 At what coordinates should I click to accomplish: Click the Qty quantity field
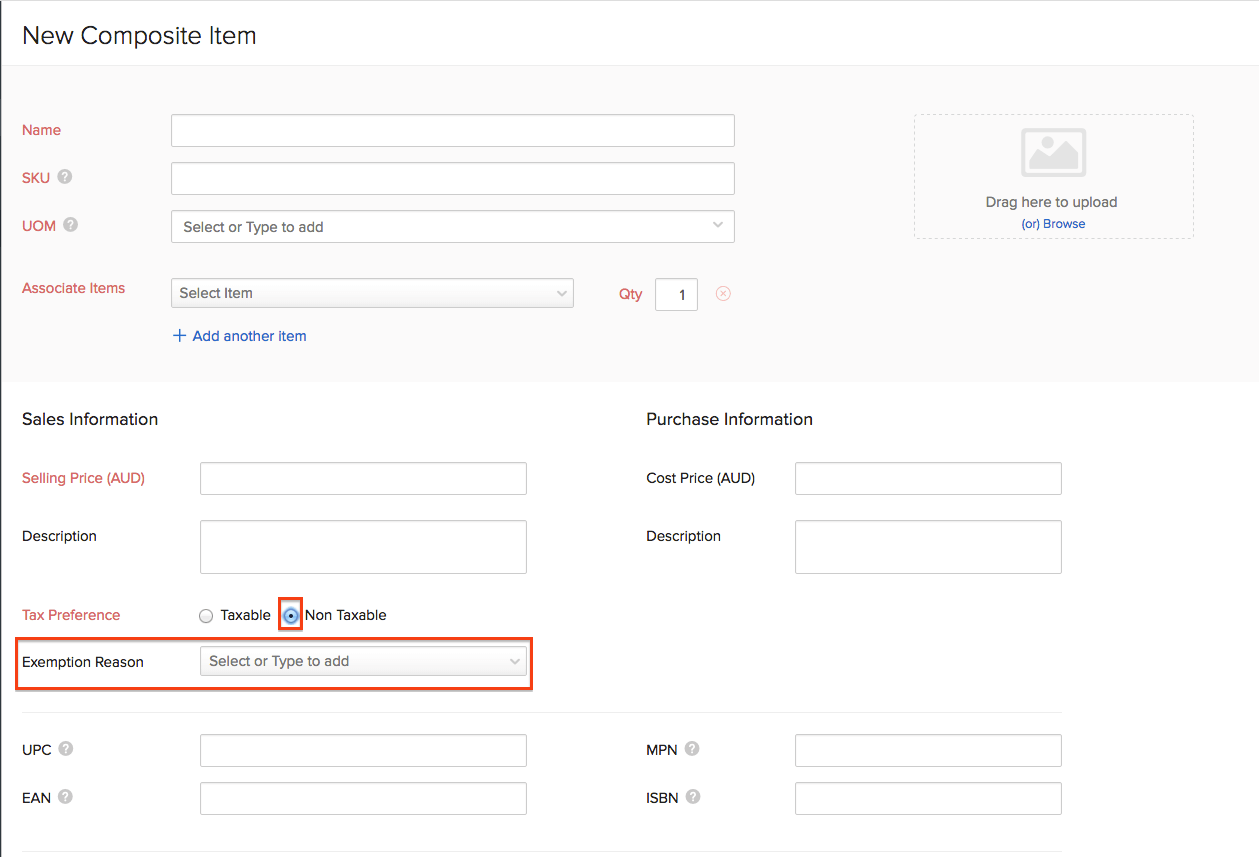tap(676, 294)
